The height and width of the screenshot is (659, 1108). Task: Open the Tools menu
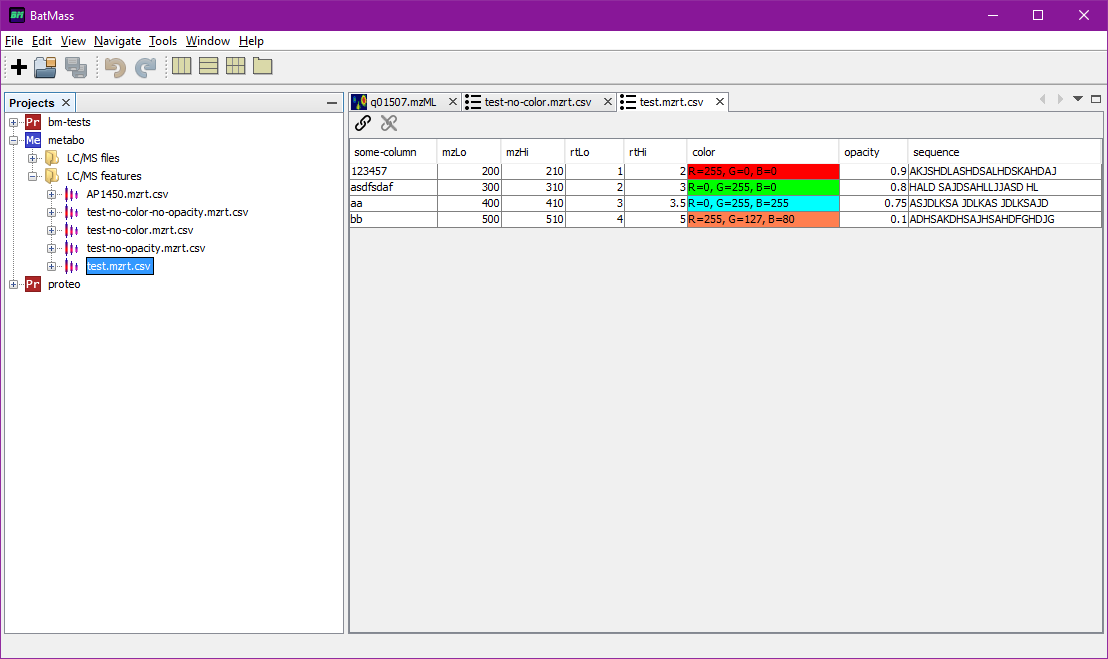pos(163,41)
